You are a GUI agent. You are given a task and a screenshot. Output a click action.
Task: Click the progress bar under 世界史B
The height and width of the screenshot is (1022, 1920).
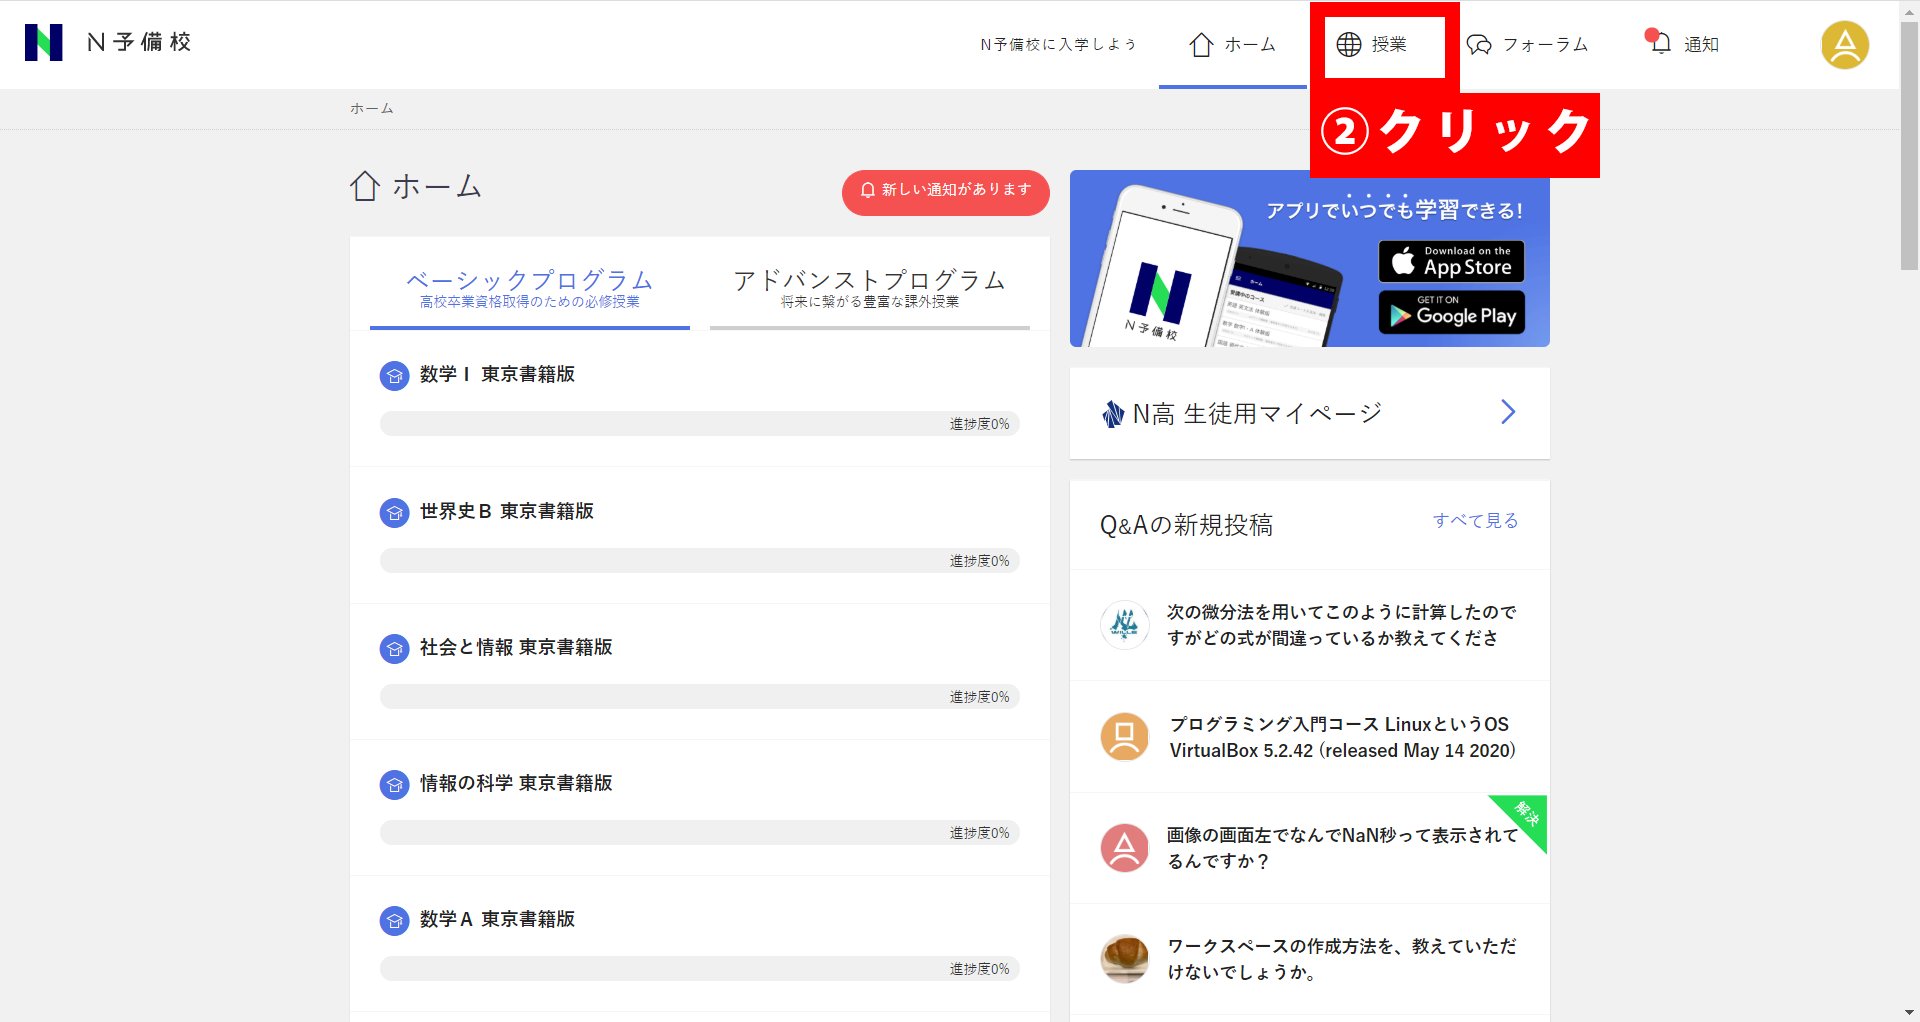click(x=699, y=561)
